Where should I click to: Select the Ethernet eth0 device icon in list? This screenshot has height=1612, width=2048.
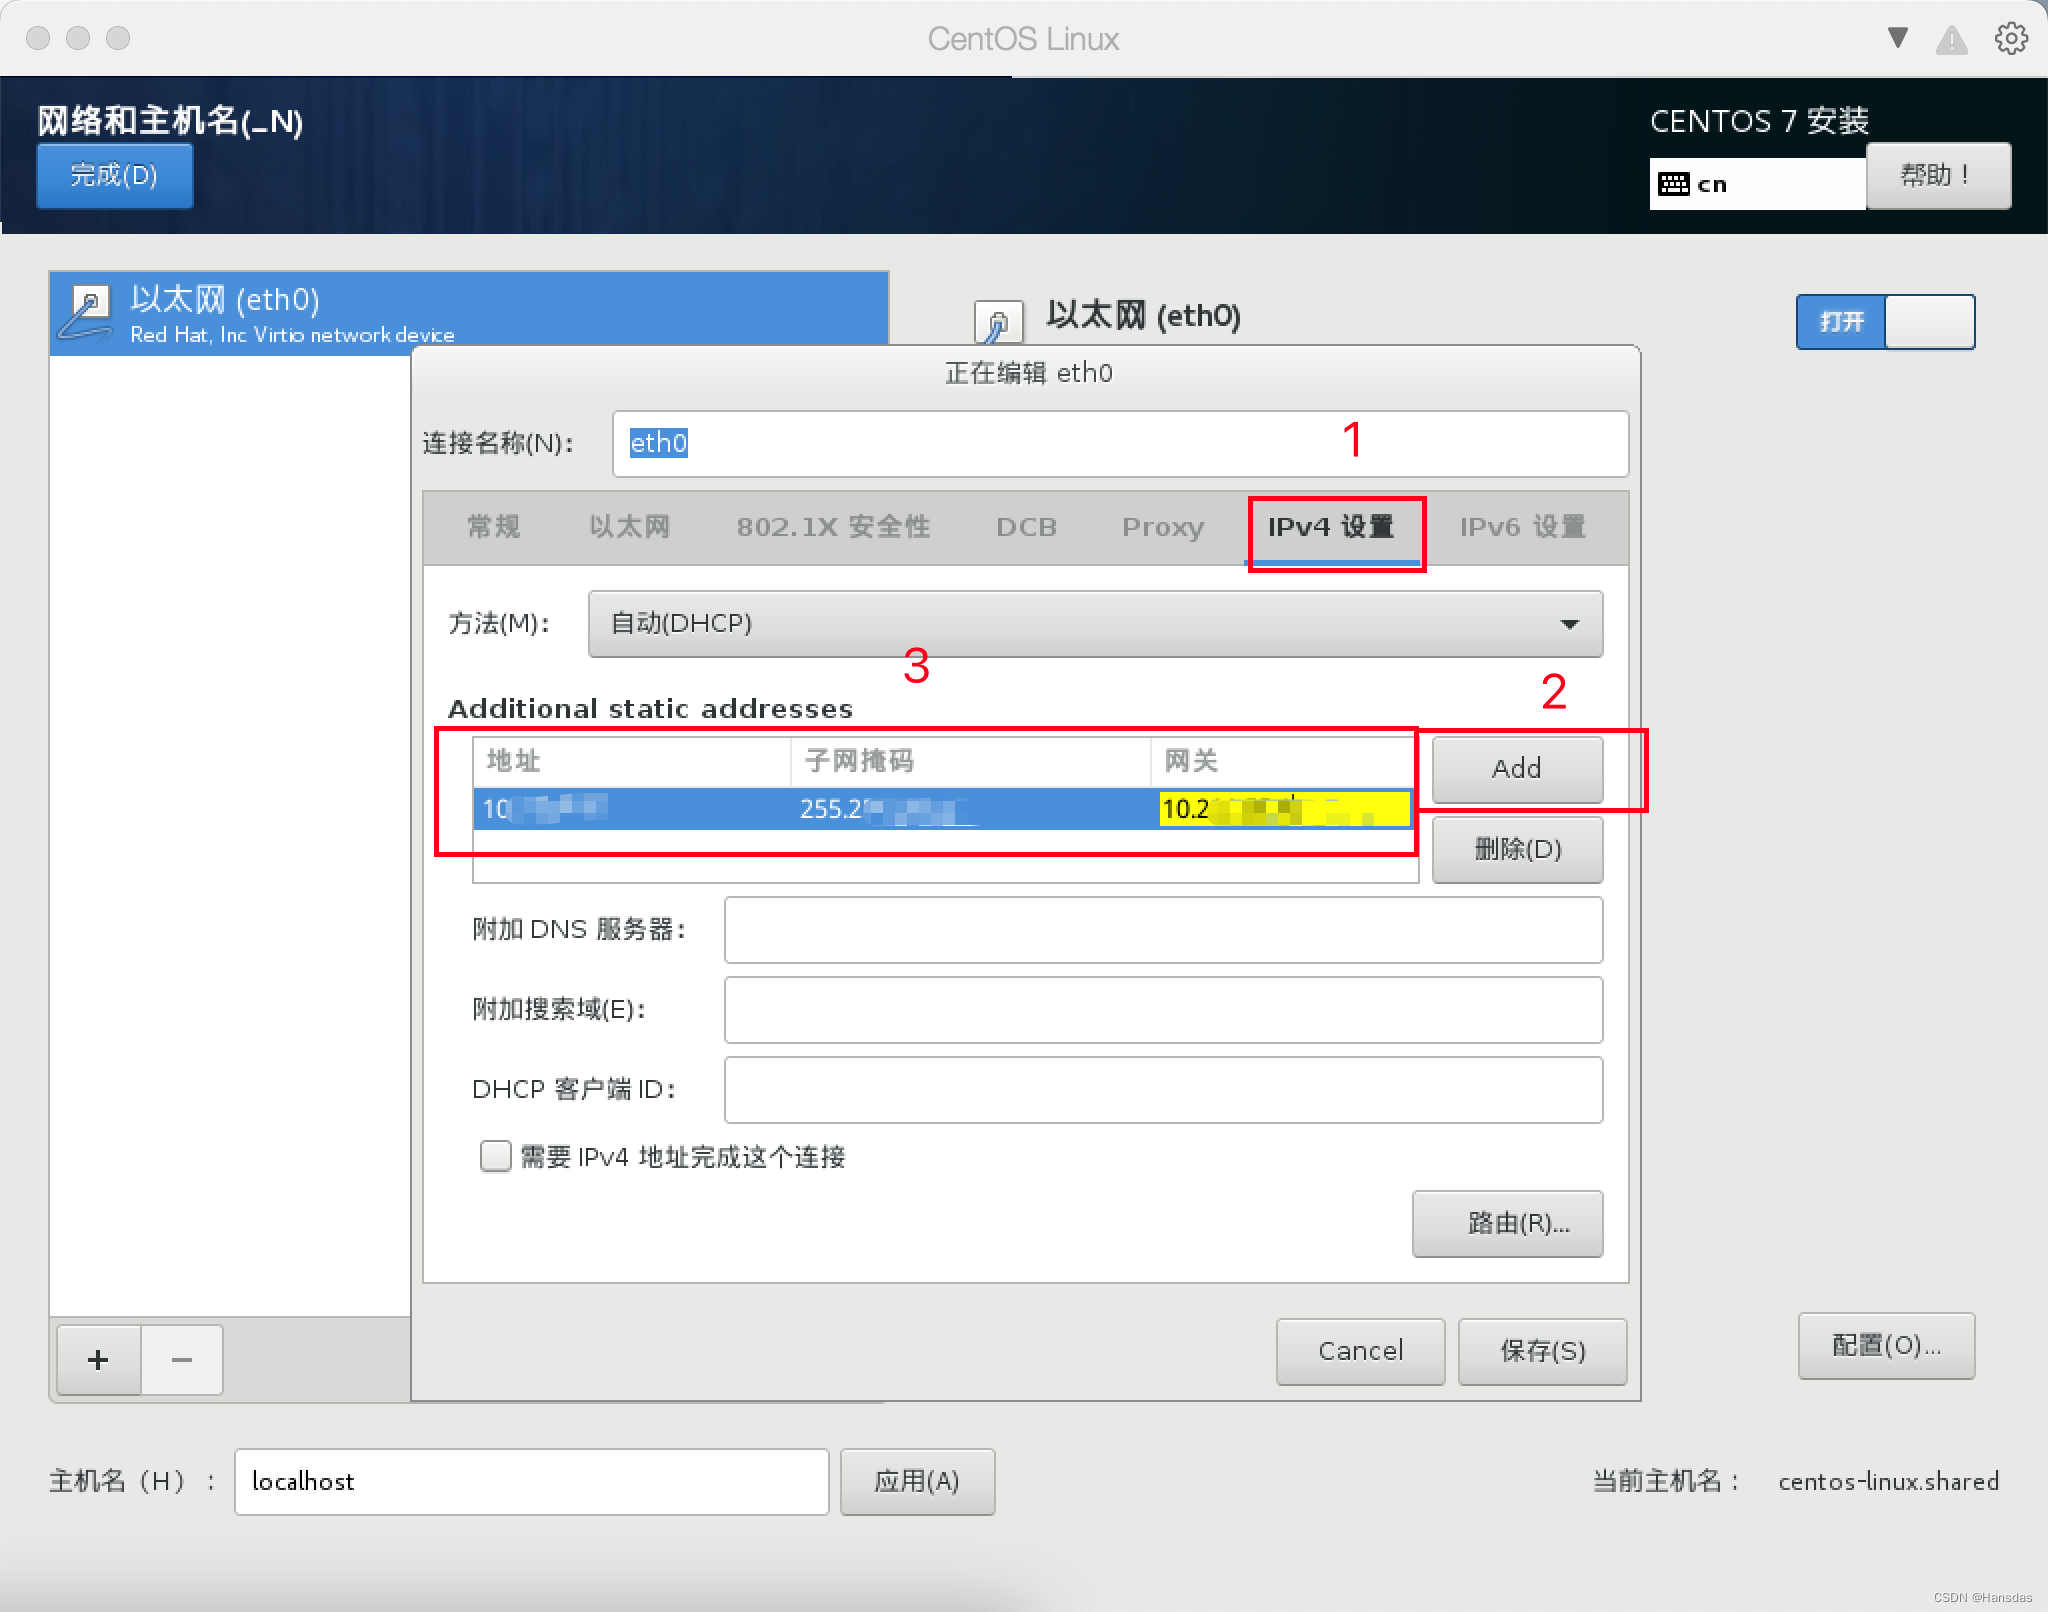pyautogui.click(x=87, y=313)
